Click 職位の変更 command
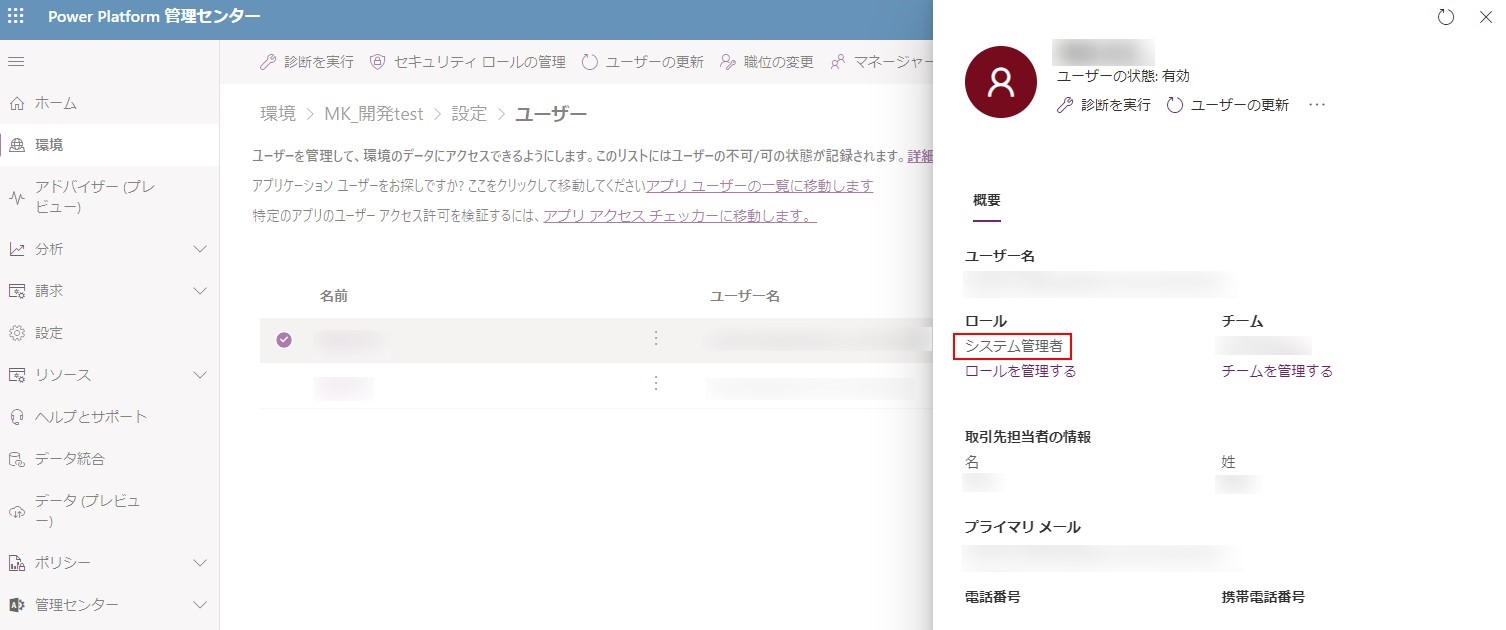Viewport: 1506px width, 630px height. [x=767, y=62]
